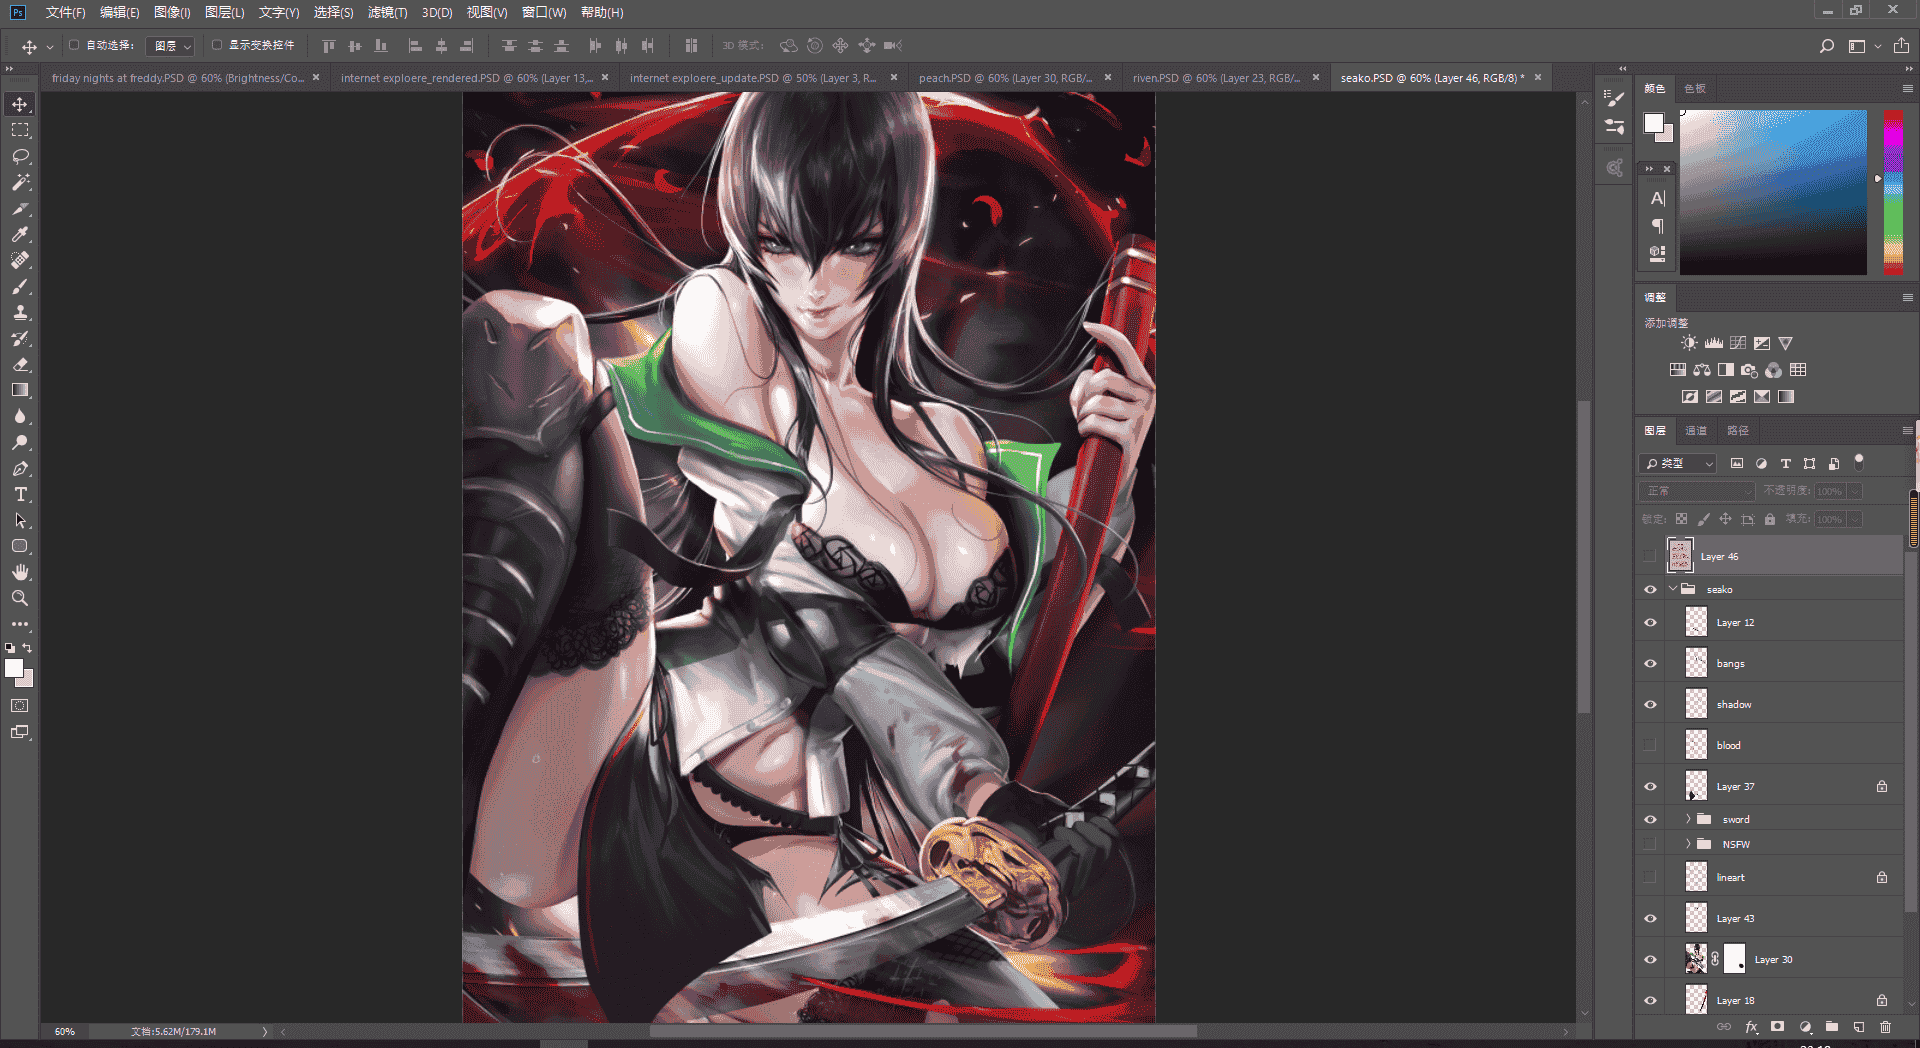Close the riven.PSD document tab
The width and height of the screenshot is (1920, 1048).
coord(1316,77)
